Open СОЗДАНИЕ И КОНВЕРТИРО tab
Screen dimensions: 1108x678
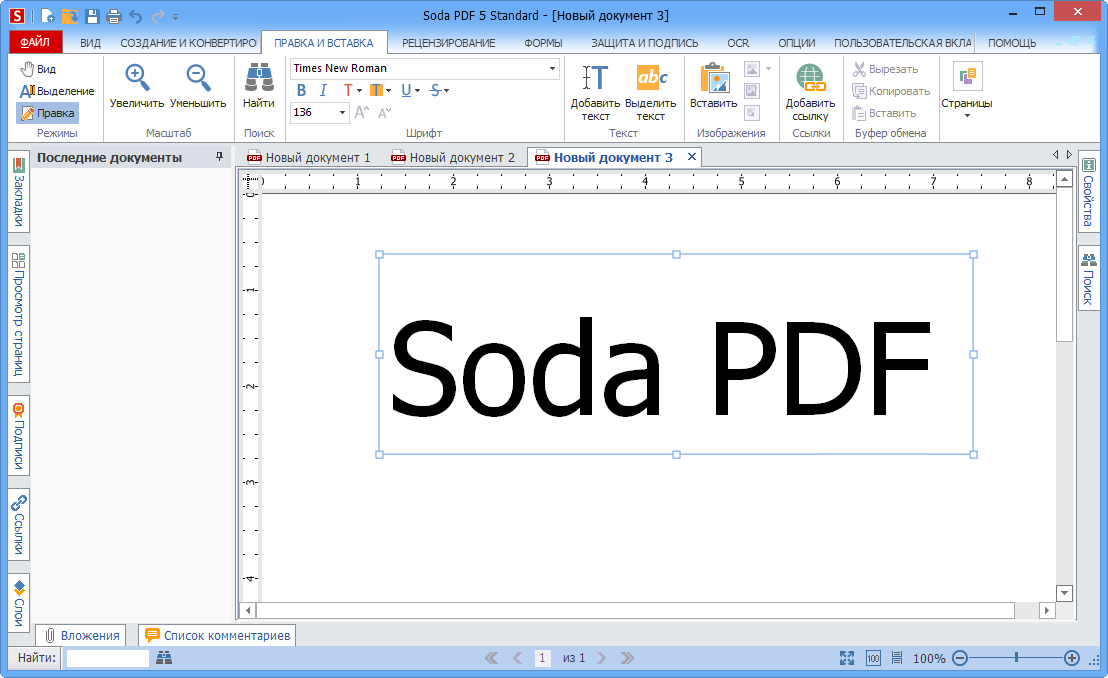[x=188, y=42]
